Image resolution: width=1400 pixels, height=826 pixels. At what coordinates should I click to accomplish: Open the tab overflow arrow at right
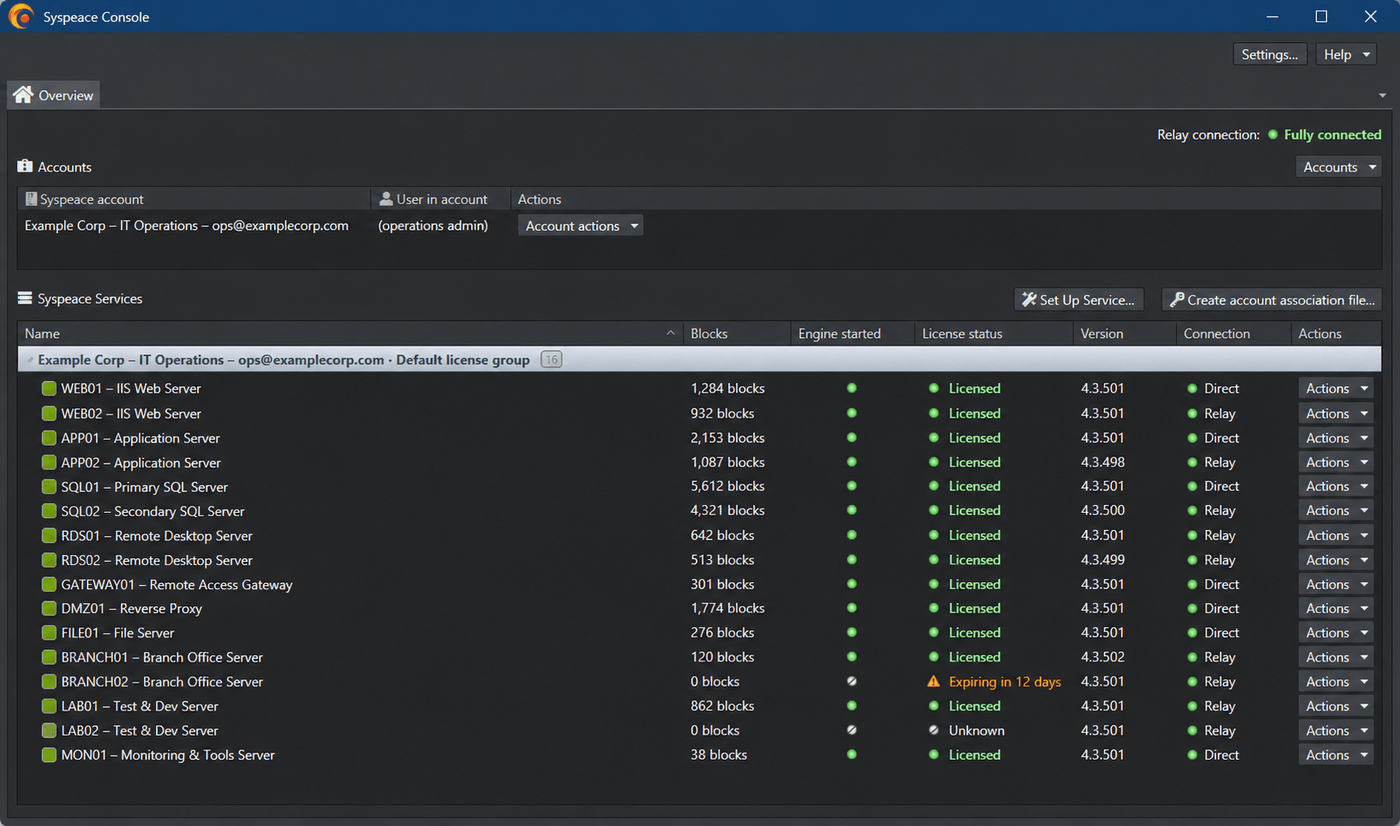(1382, 96)
